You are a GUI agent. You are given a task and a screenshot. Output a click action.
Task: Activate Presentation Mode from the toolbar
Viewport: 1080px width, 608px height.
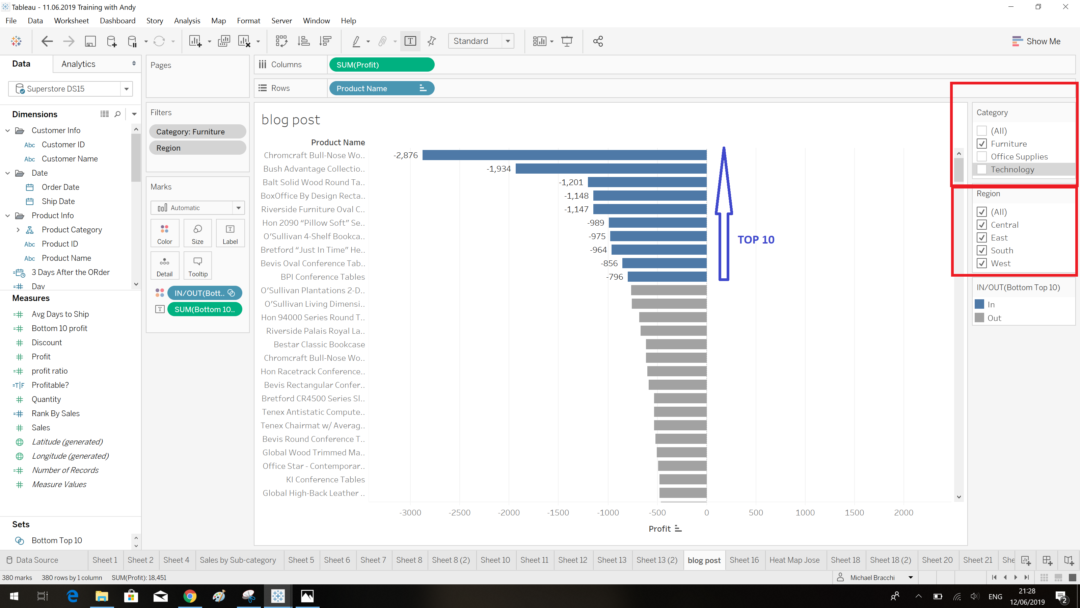tap(566, 41)
